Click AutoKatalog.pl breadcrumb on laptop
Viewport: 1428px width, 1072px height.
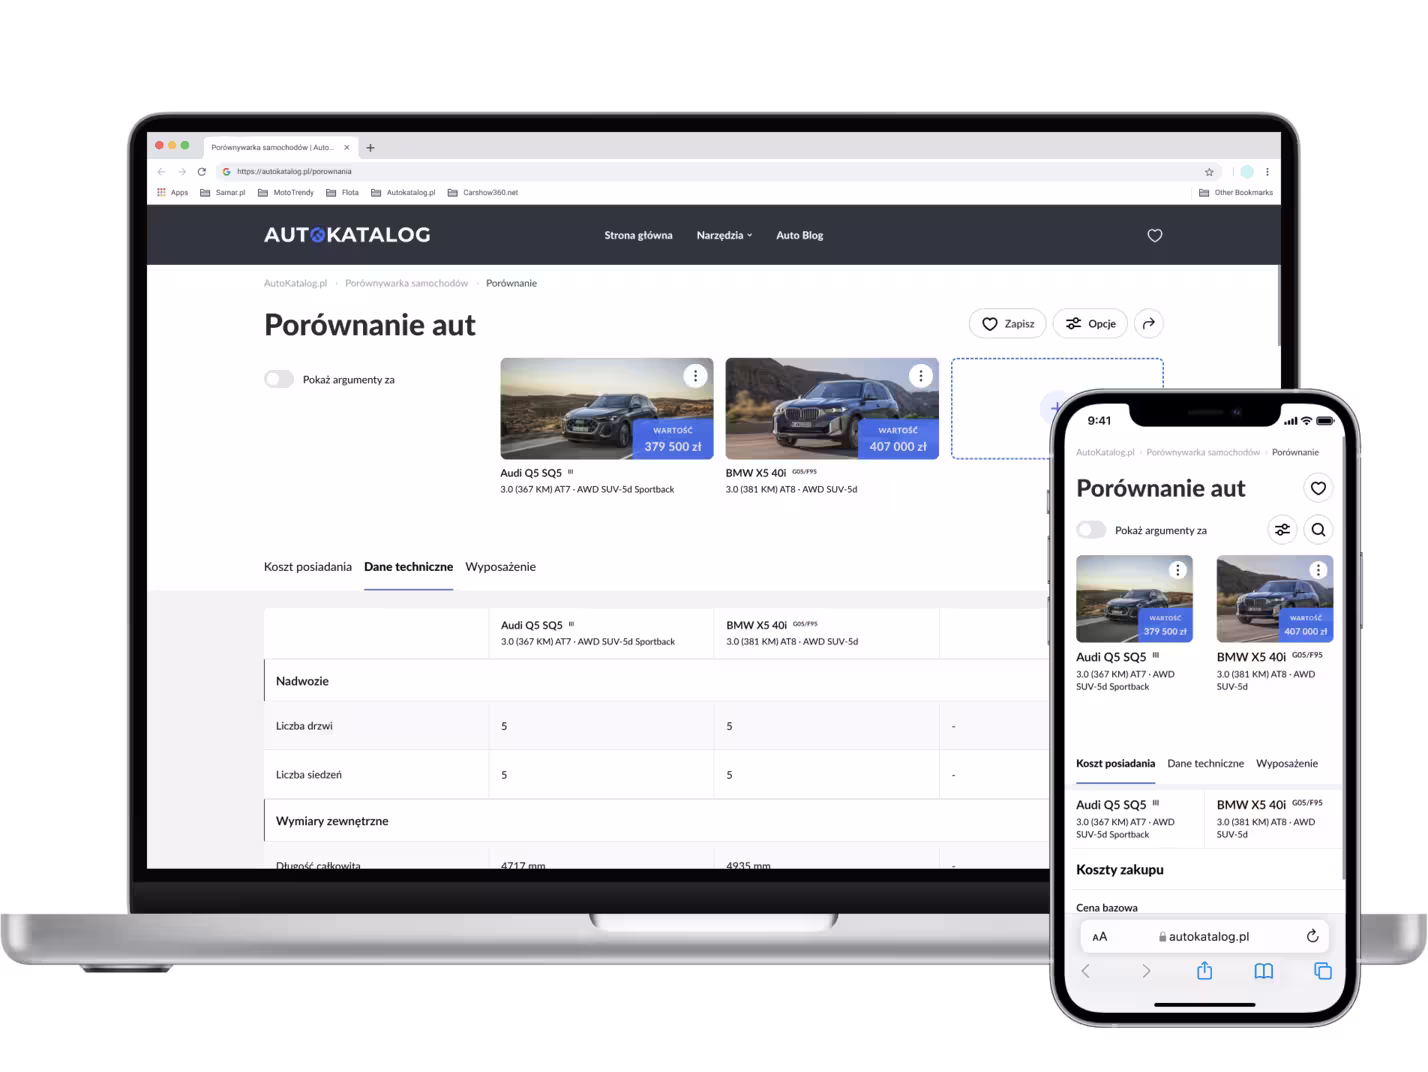point(295,283)
